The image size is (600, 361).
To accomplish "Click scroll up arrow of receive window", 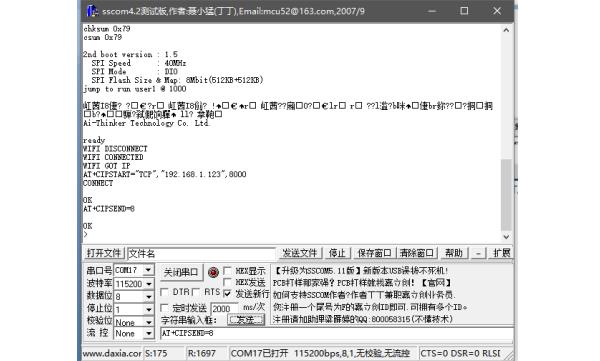I will tap(506, 30).
